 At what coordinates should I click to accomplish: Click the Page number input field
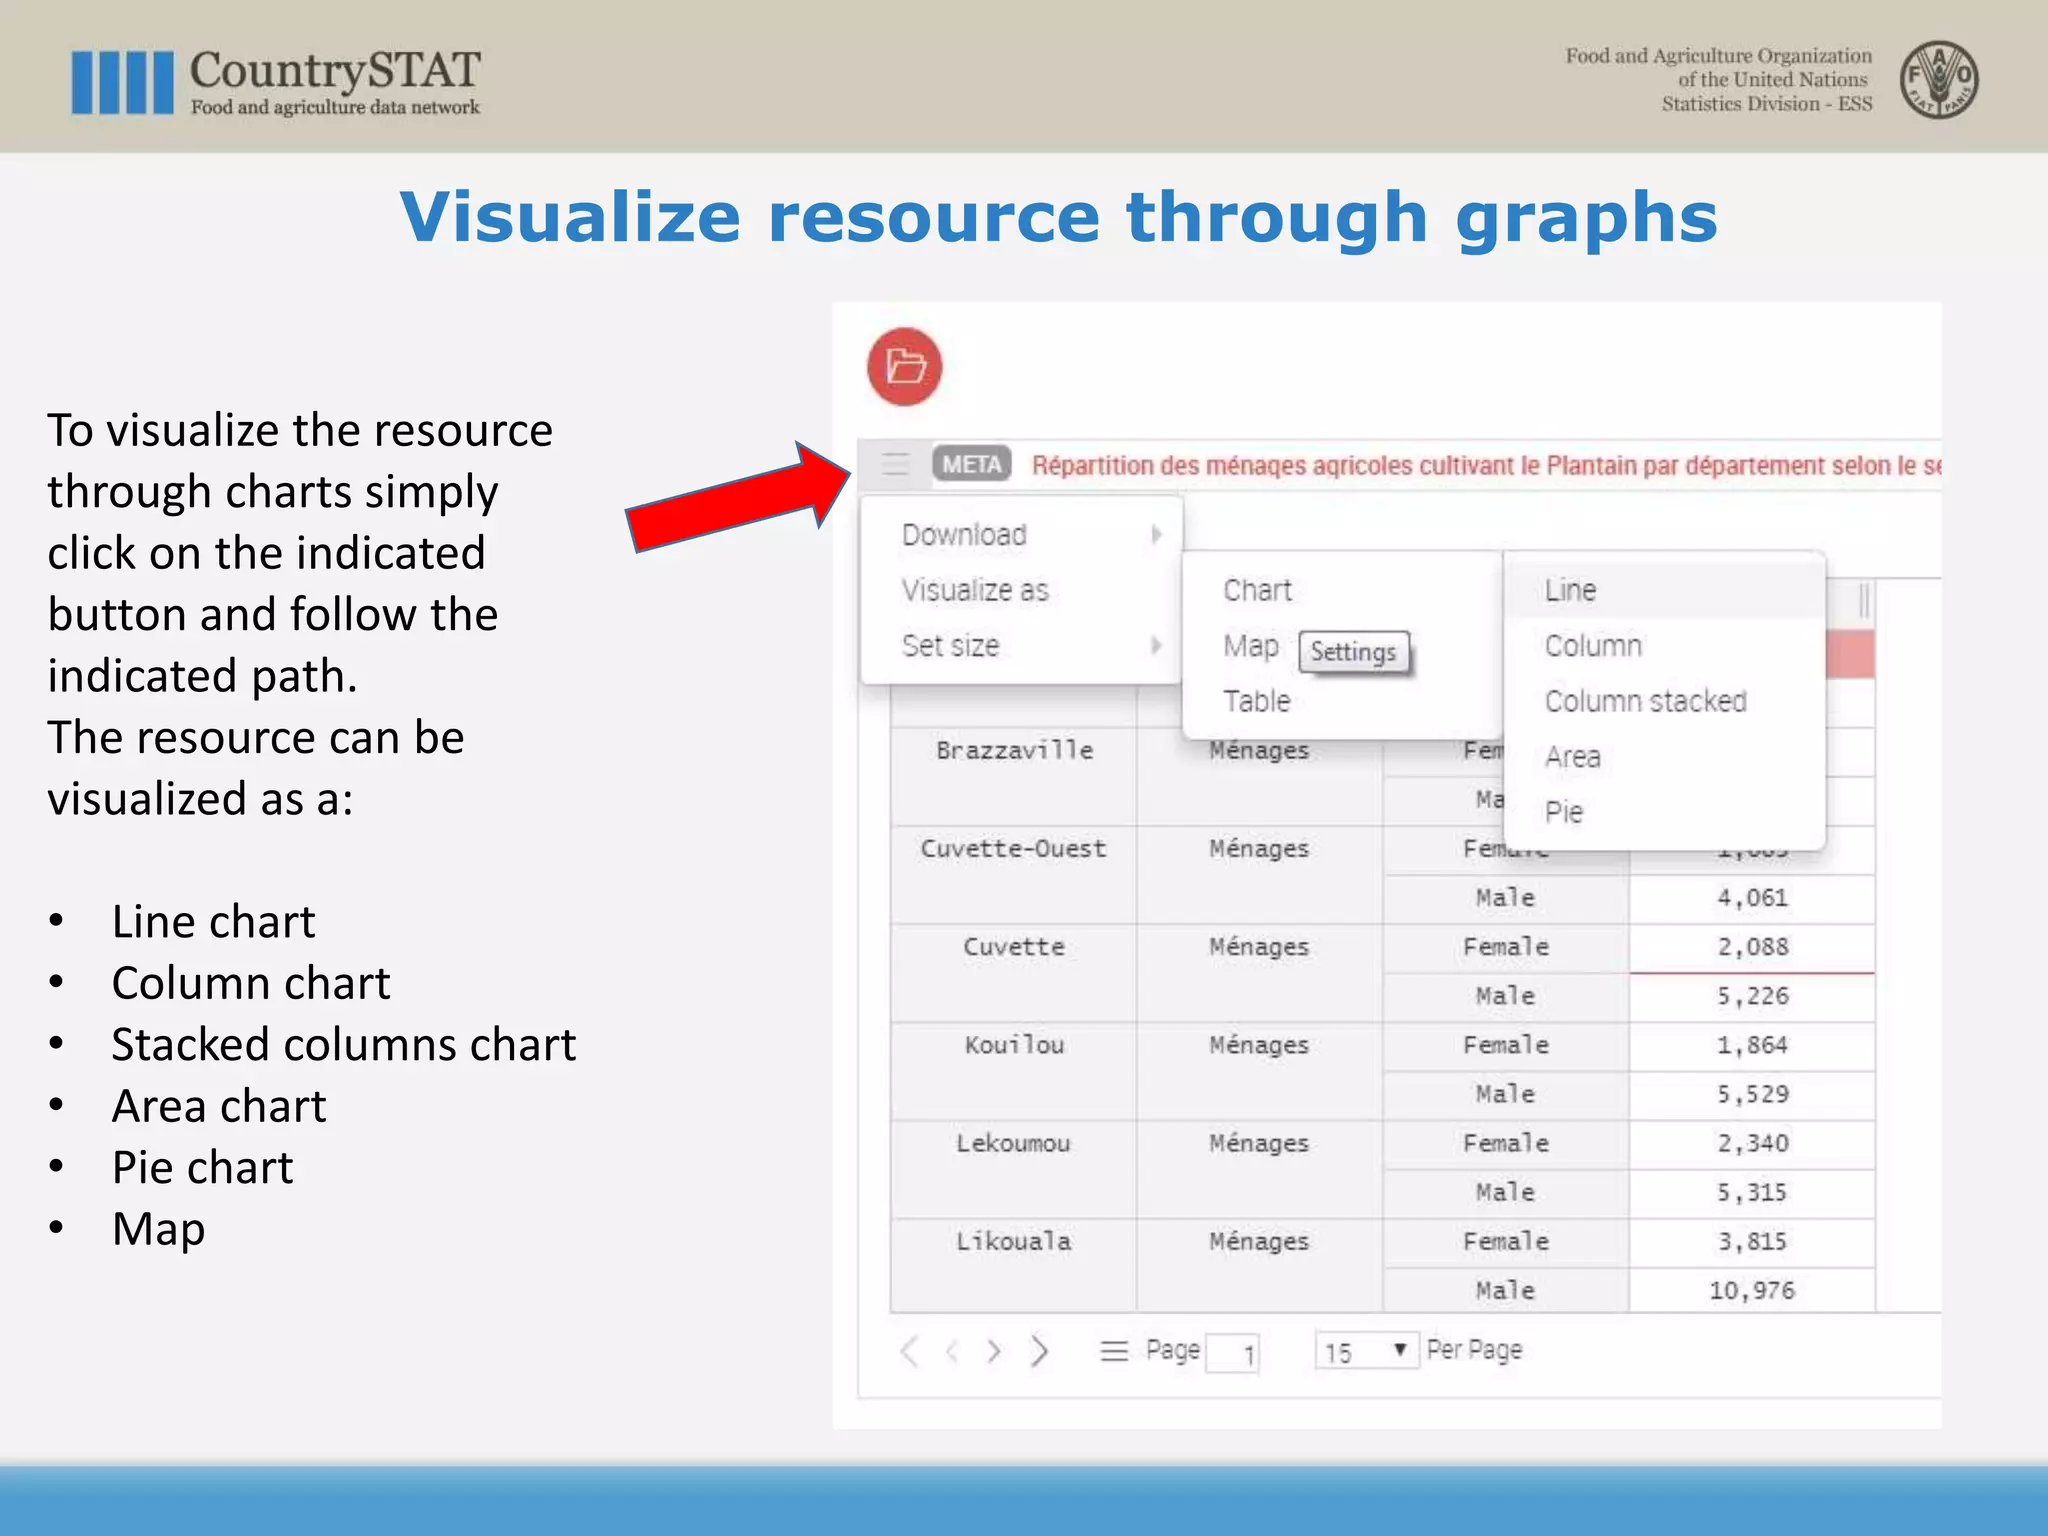pyautogui.click(x=1232, y=1354)
